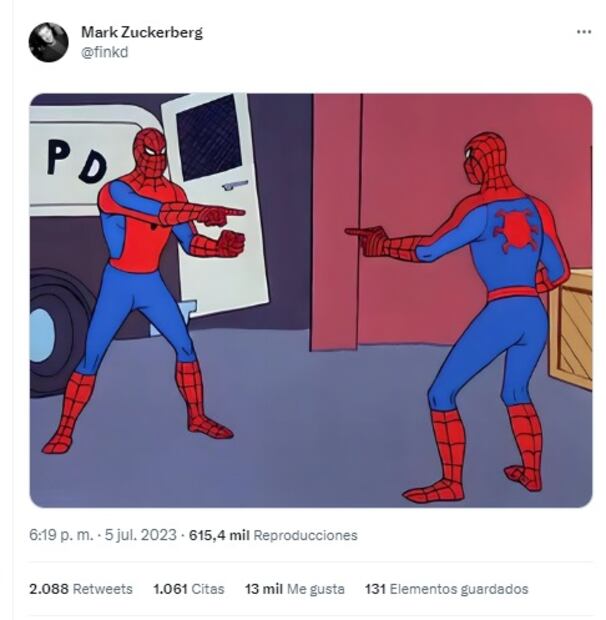Click the Reproducciones label text

(306, 535)
